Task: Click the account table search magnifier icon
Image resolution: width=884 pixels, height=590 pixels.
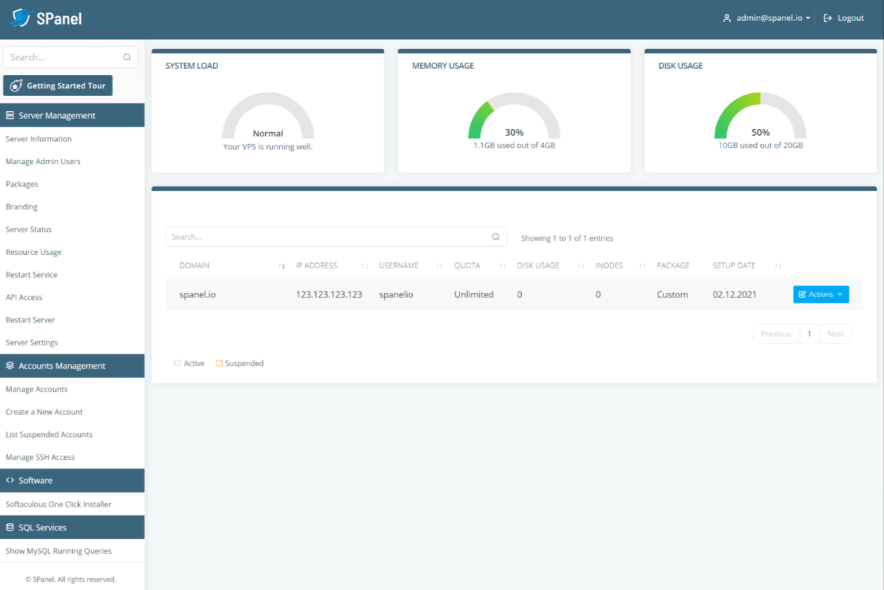Action: (x=495, y=237)
